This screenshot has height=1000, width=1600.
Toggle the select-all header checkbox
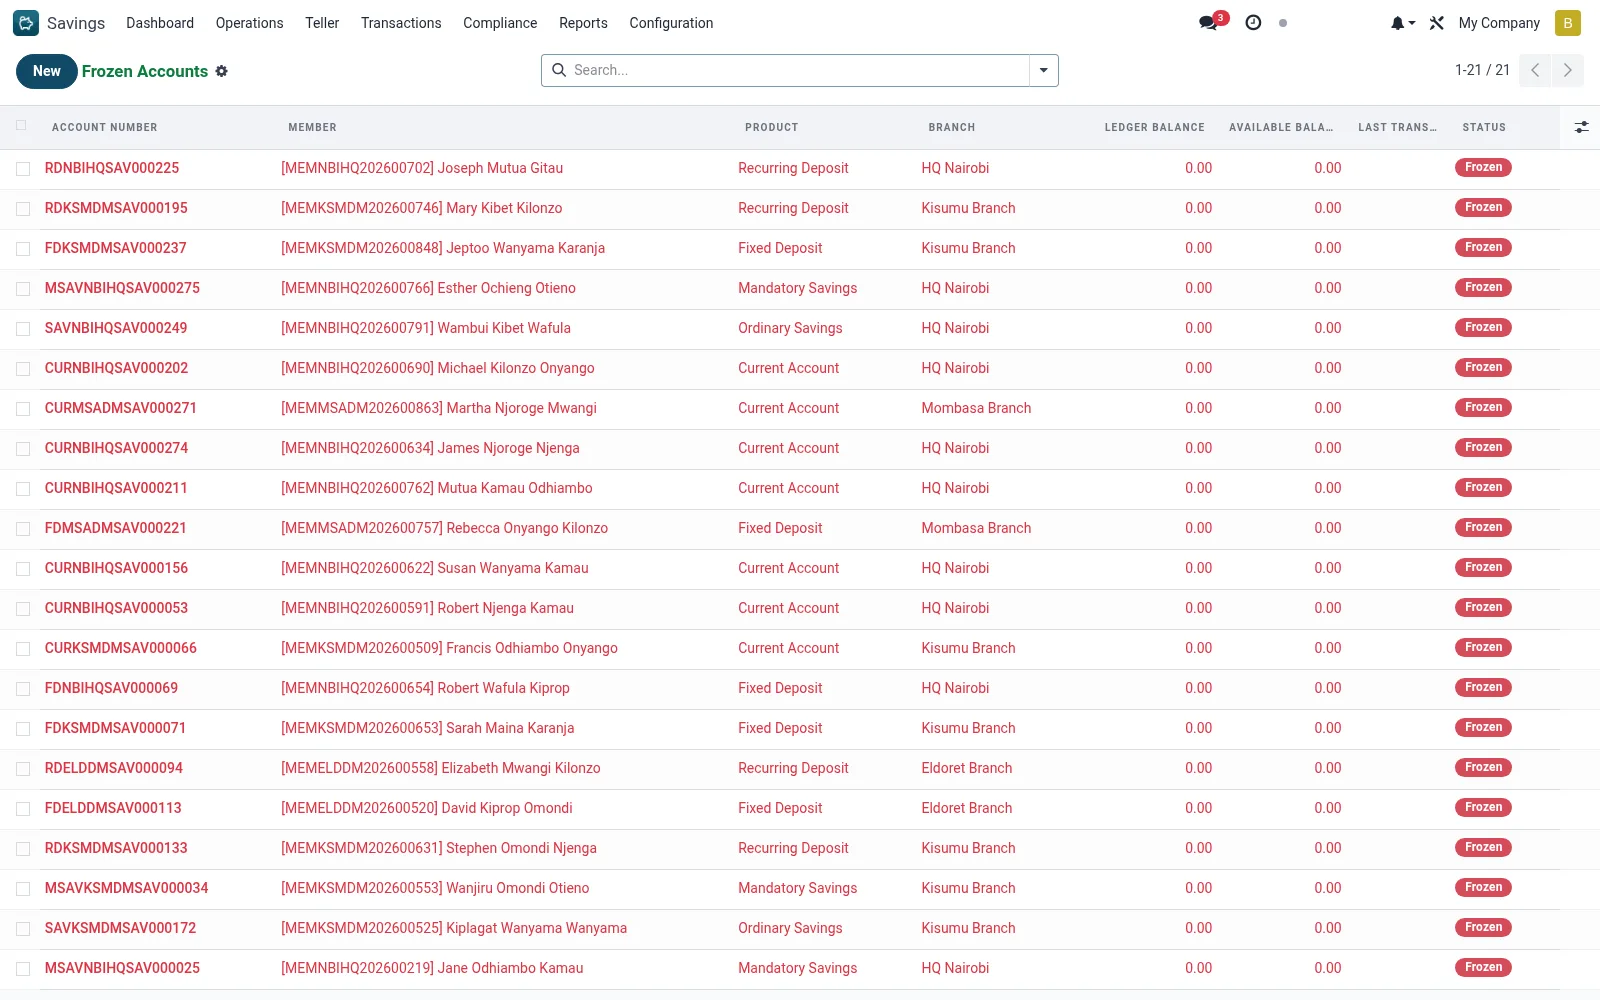click(21, 125)
